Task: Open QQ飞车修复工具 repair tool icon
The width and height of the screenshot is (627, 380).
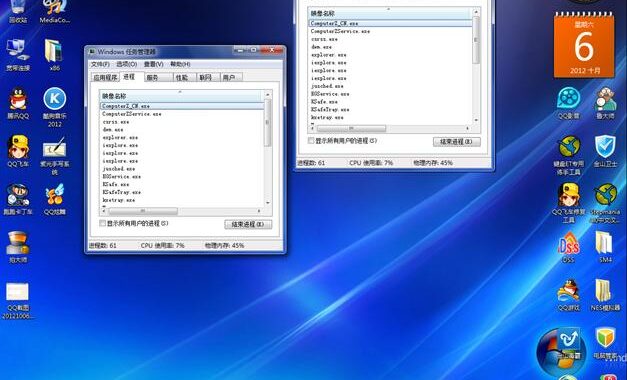Action: (569, 202)
